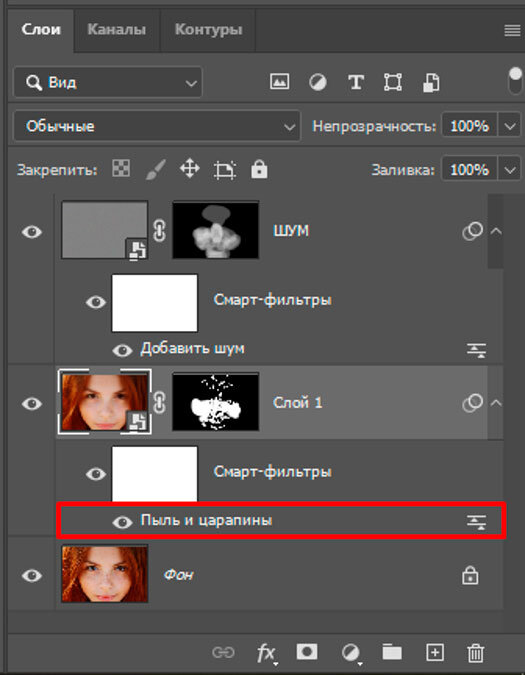Hide the Добавить шум filter eye

pos(122,350)
